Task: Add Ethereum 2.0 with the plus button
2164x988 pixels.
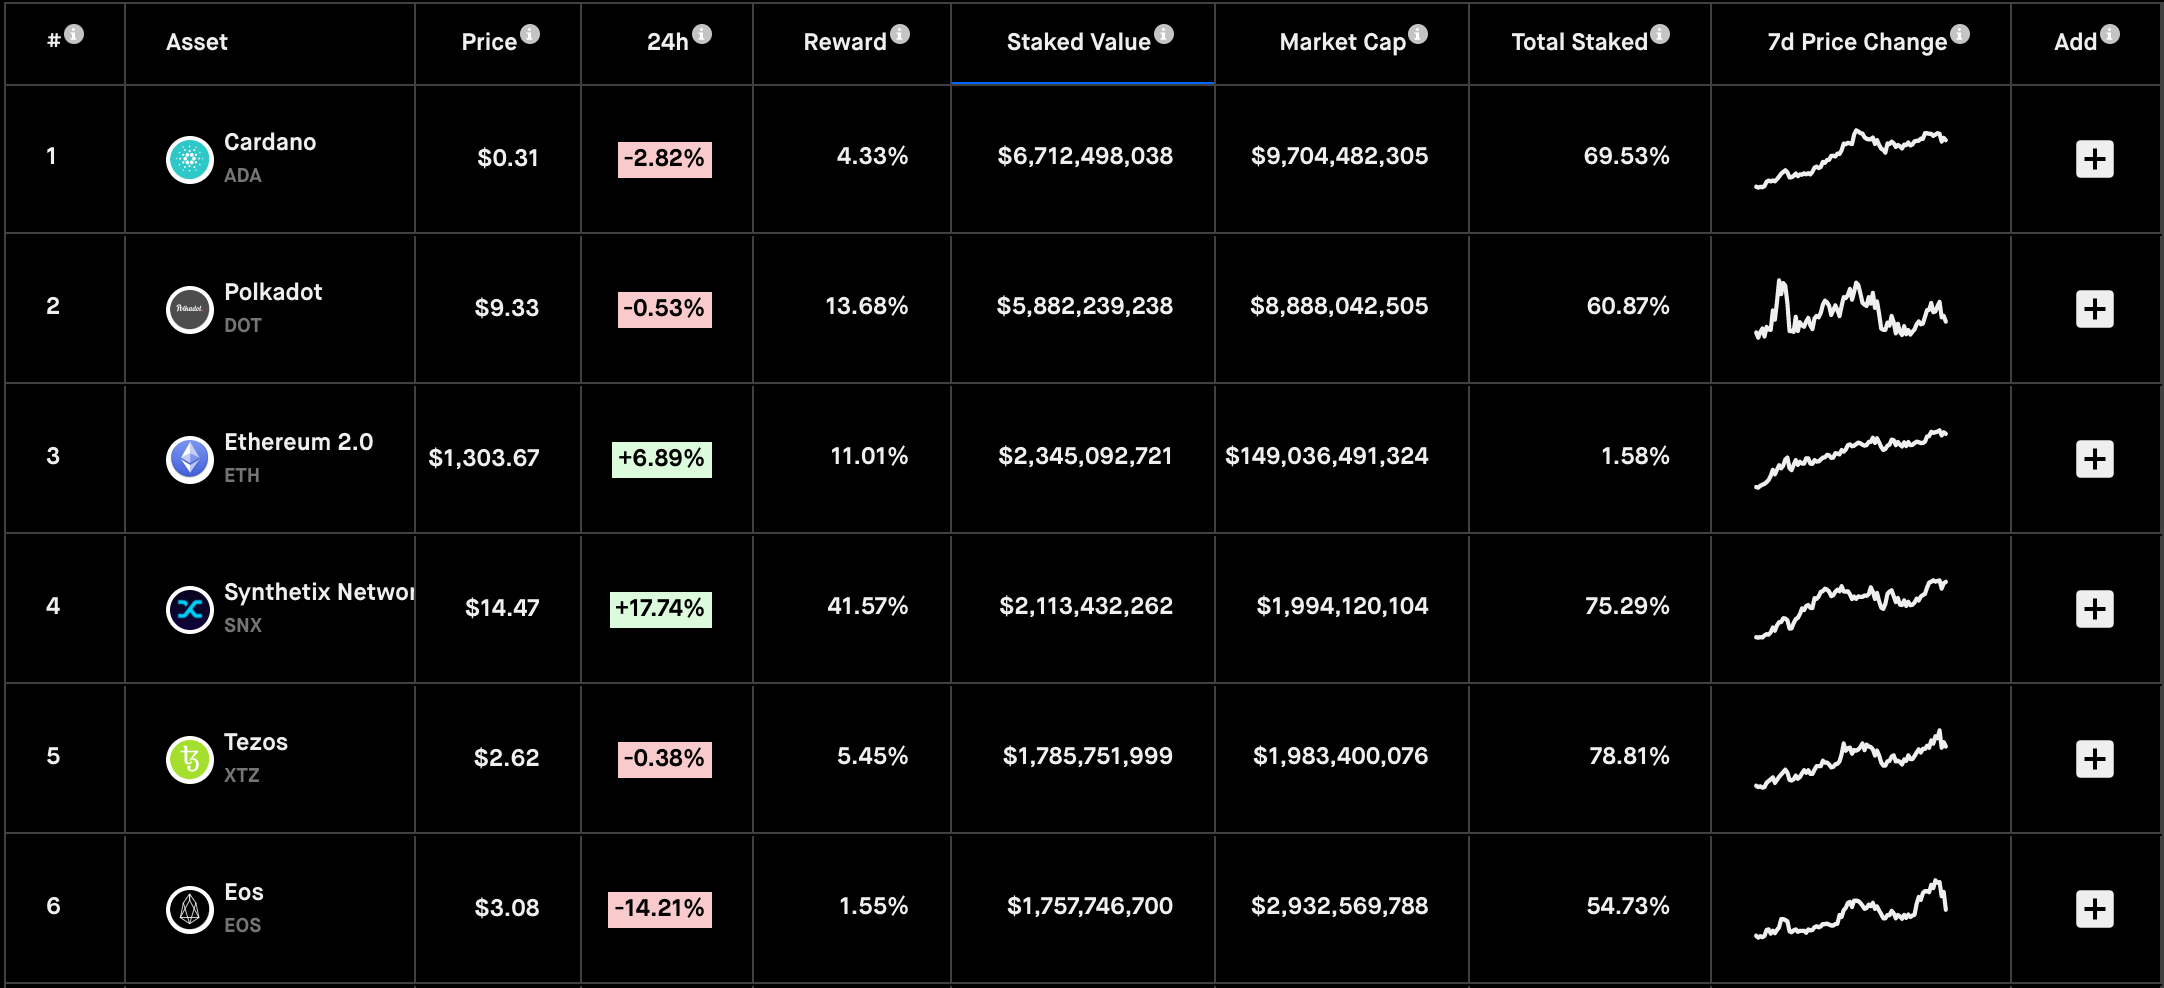Action: pyautogui.click(x=2094, y=459)
